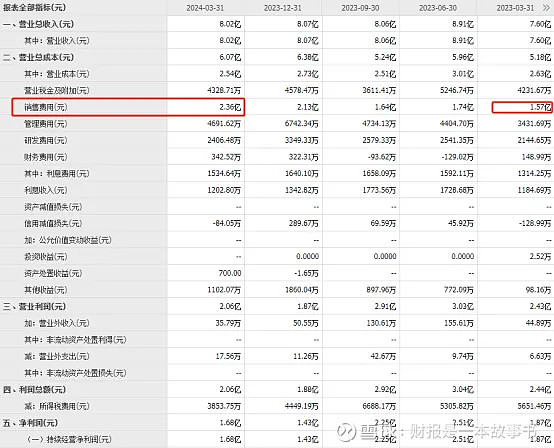Viewport: 554px width, 448px height.
Task: Click the (一)持续经营净利润(元) row label
Action: tap(69, 440)
